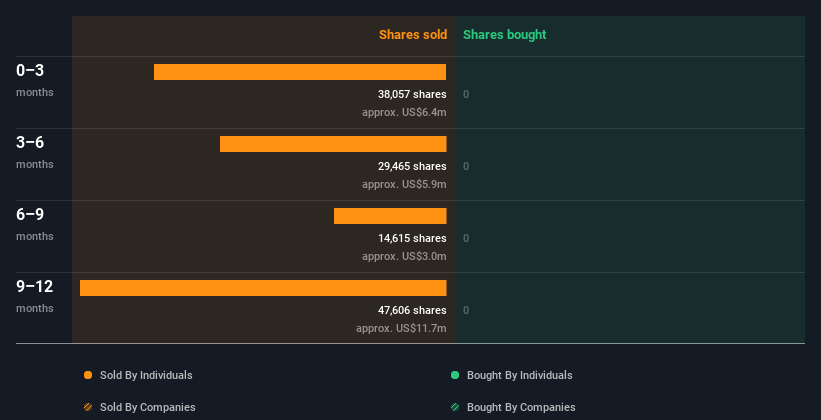The height and width of the screenshot is (420, 821).
Task: Click the striped Sold By Companies legend icon
Action: pos(88,408)
